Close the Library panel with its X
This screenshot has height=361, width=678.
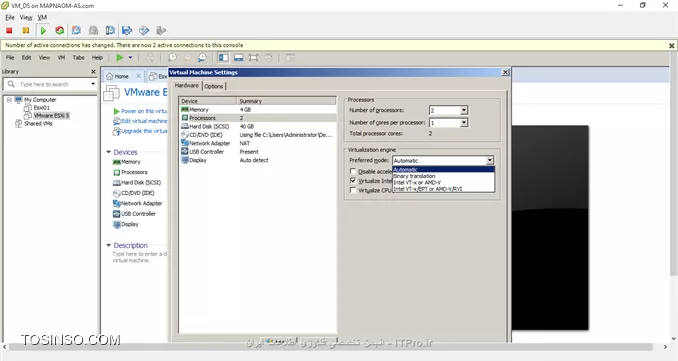[x=93, y=71]
